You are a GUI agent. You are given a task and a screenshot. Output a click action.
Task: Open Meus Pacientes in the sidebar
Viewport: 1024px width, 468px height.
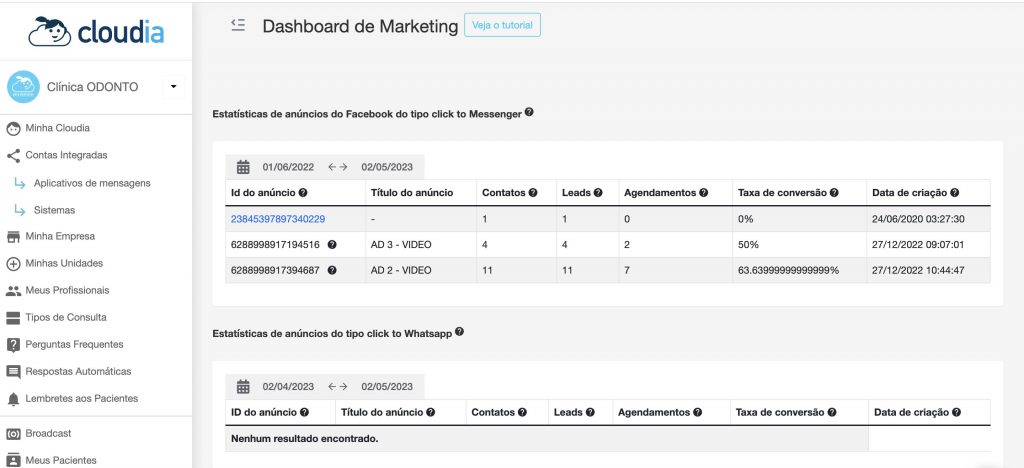point(61,460)
